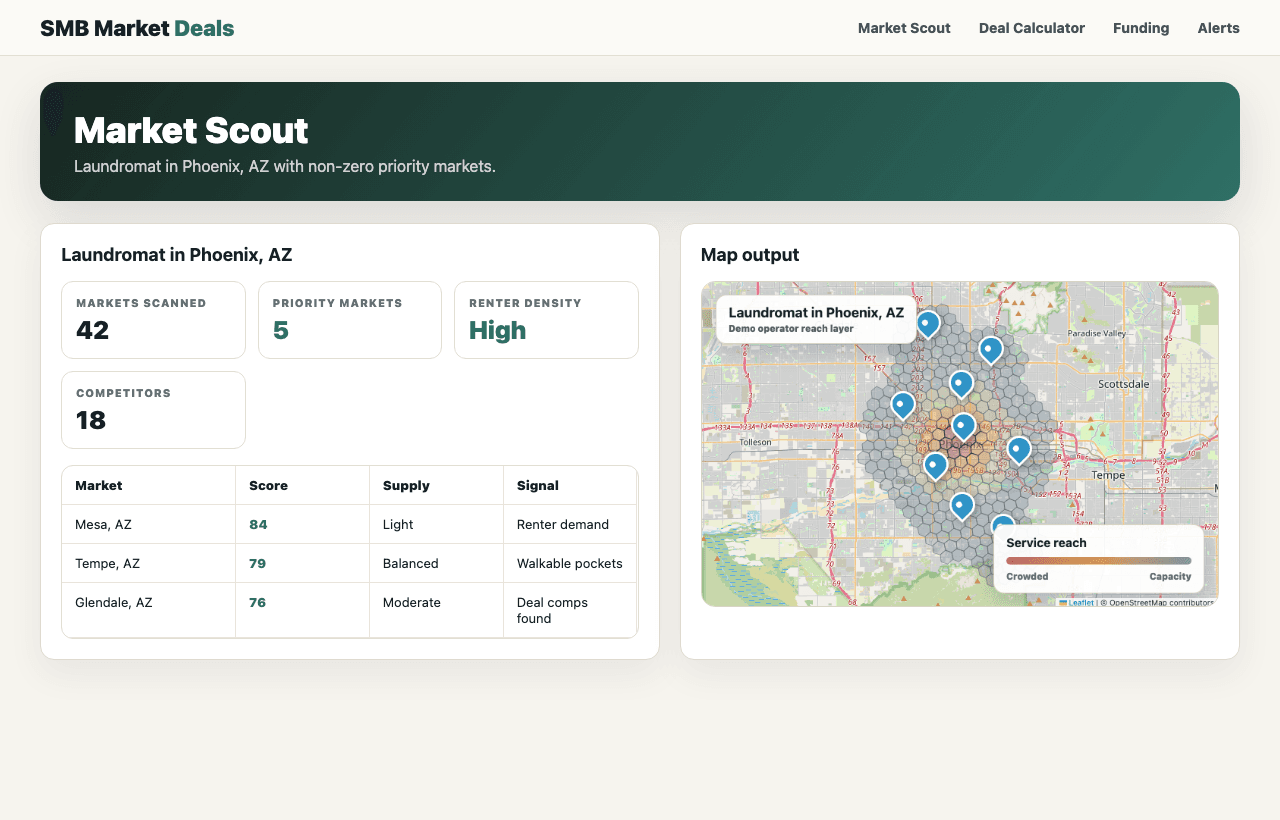The width and height of the screenshot is (1280, 820).
Task: Click the score 76 for Glendale
Action: (258, 602)
